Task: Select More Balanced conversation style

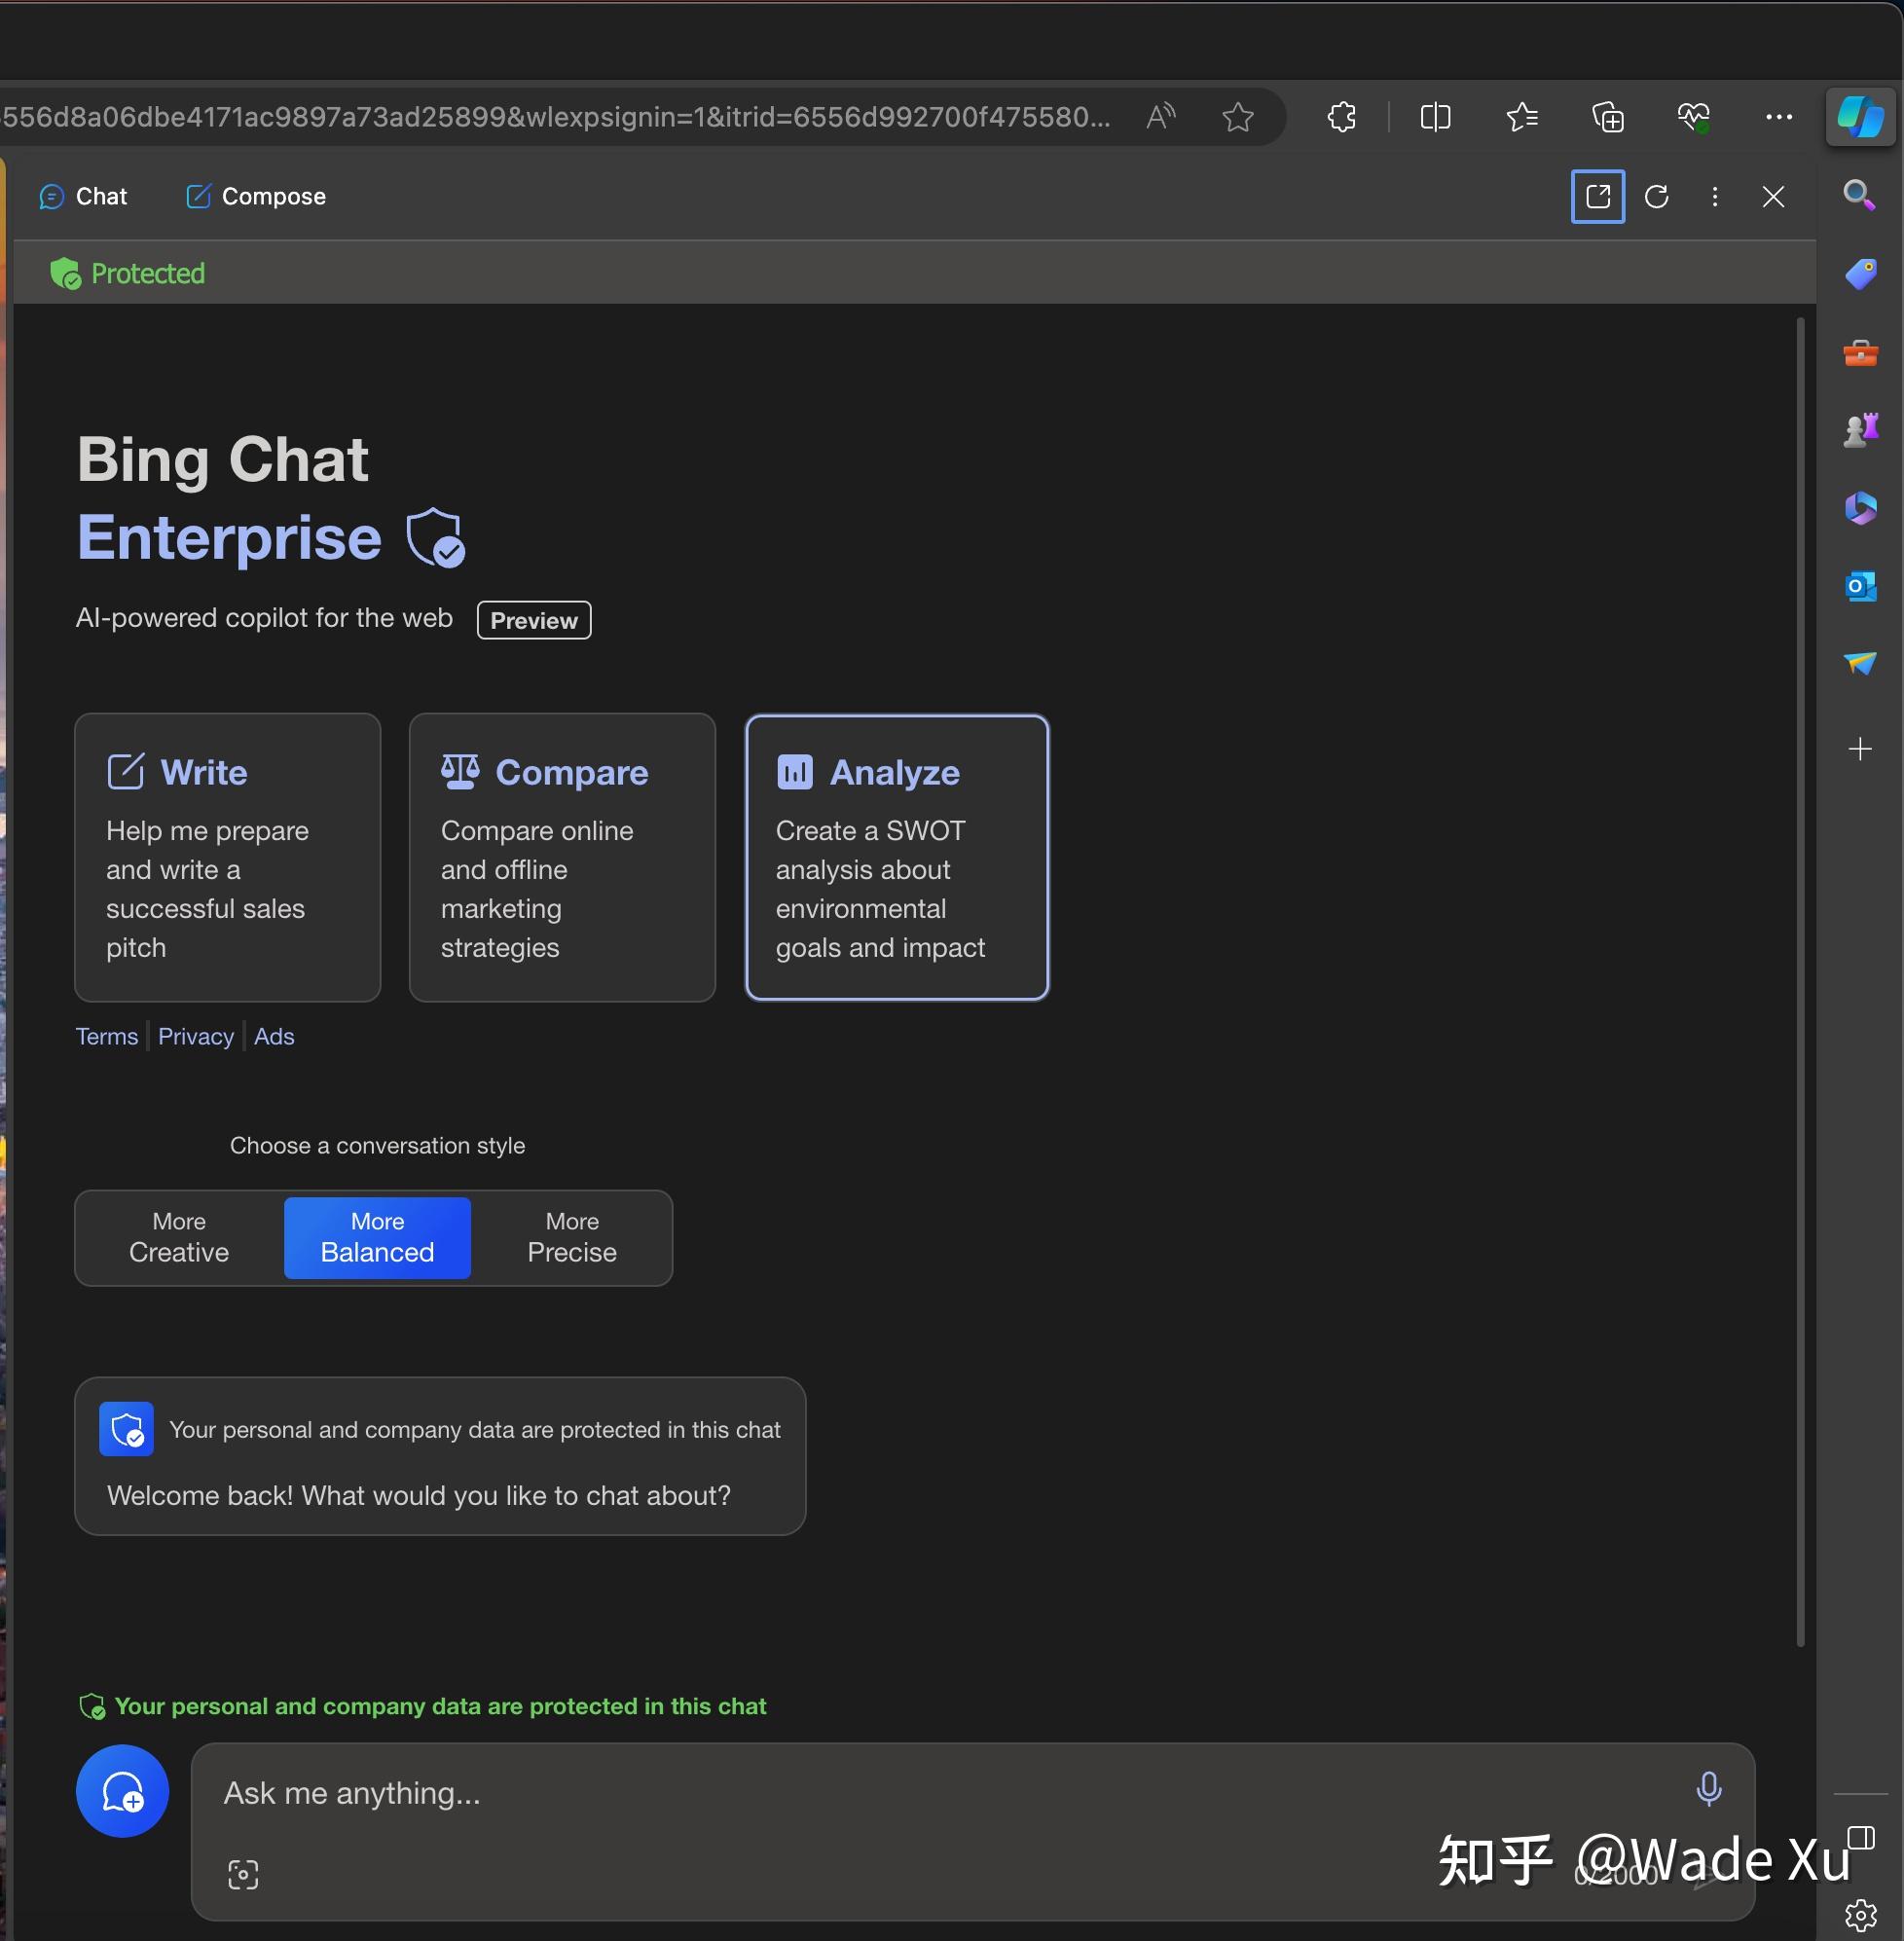Action: coord(377,1238)
